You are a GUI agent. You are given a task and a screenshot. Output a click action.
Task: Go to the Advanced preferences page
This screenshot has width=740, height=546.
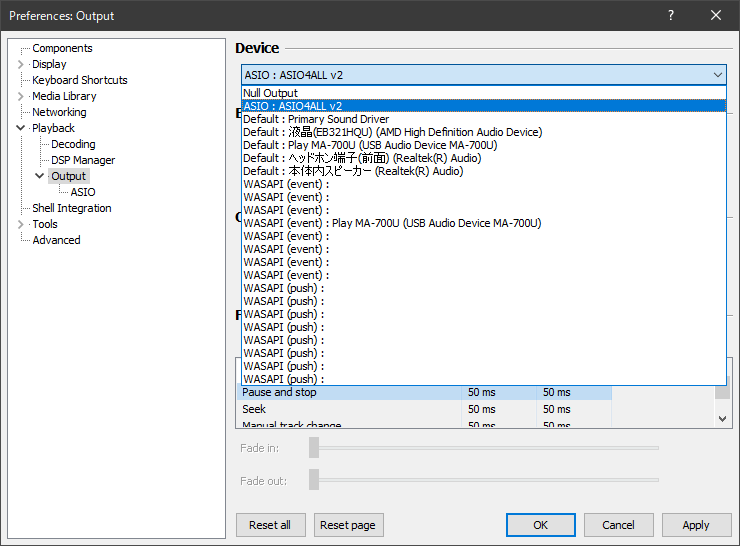56,240
